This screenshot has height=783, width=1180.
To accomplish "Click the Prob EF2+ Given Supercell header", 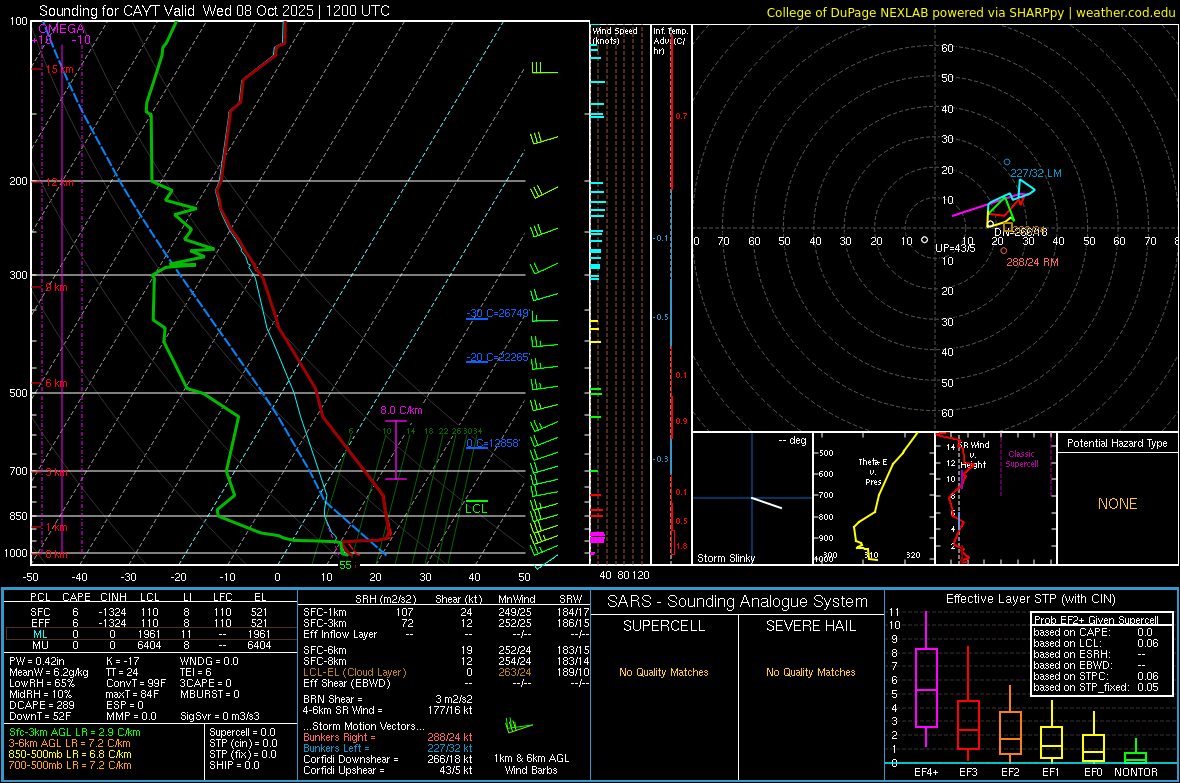I will coord(1096,620).
